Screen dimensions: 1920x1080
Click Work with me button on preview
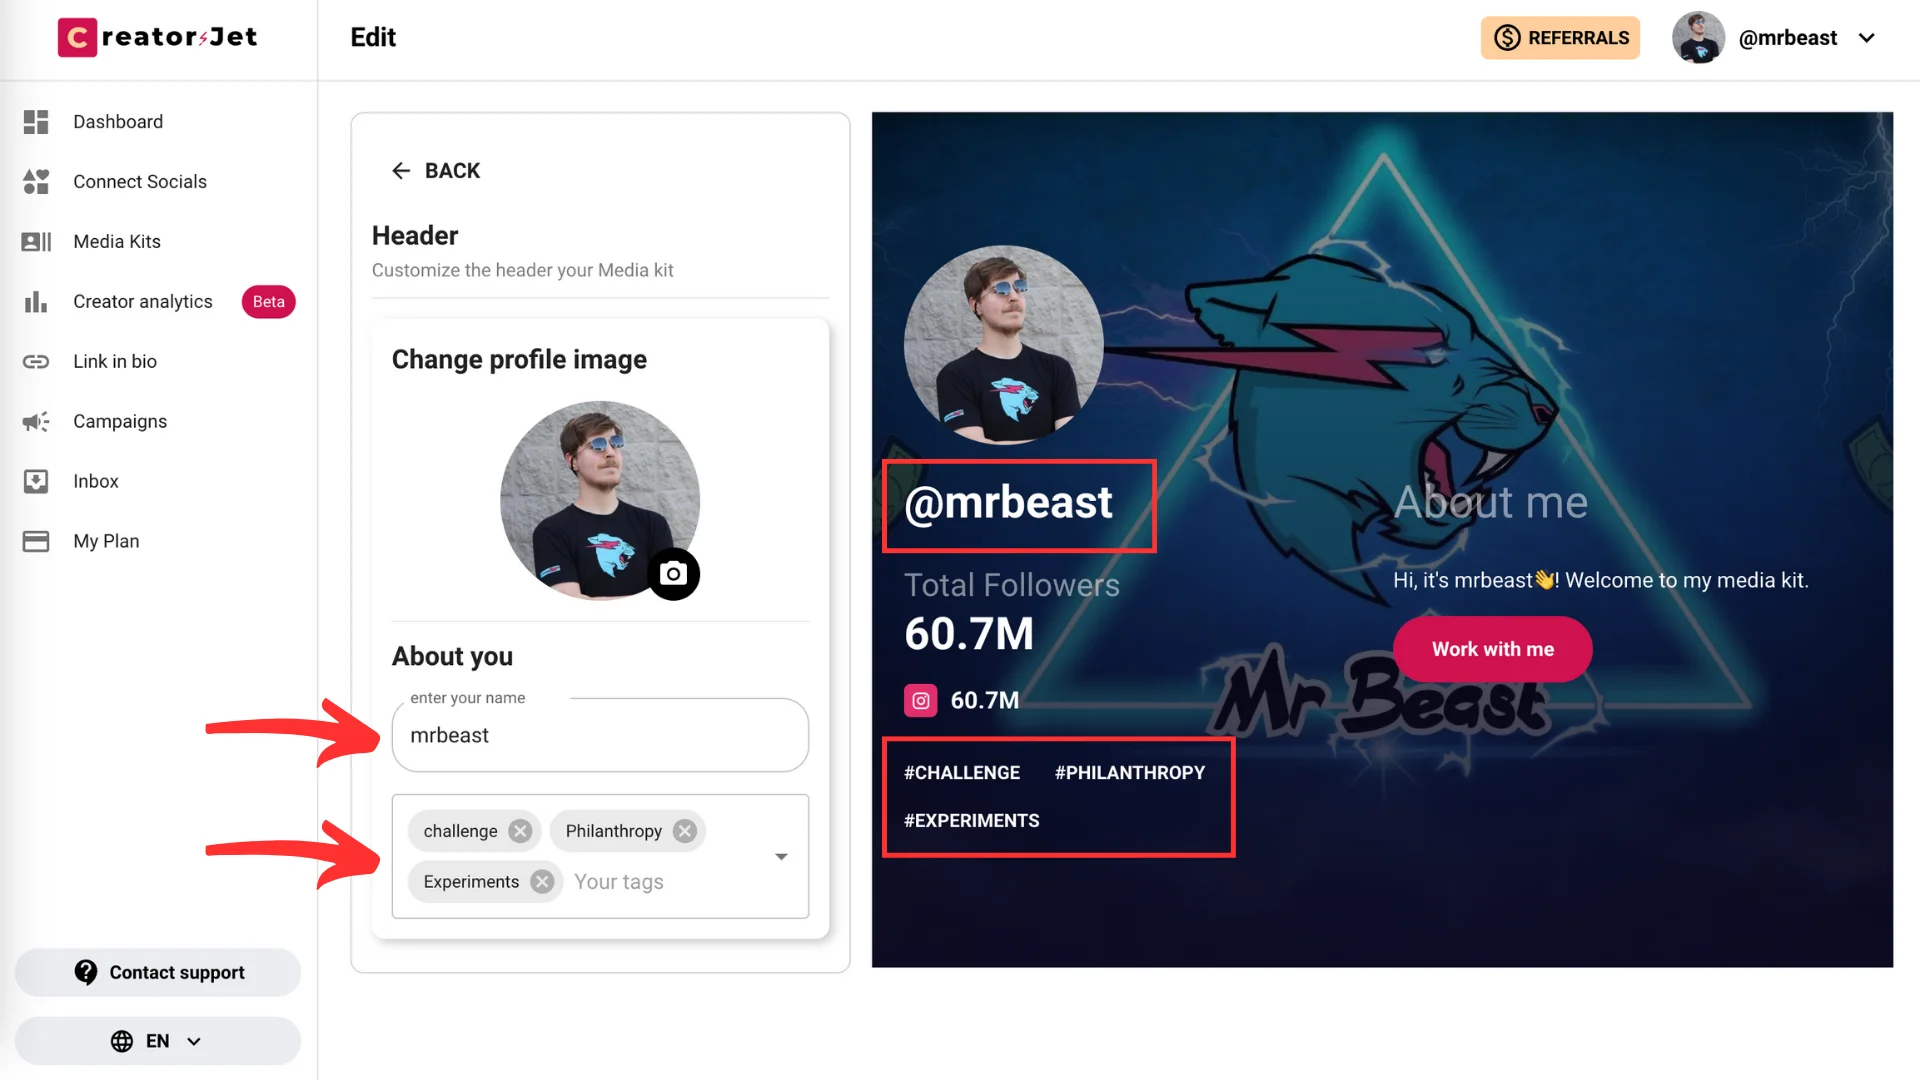click(x=1491, y=647)
